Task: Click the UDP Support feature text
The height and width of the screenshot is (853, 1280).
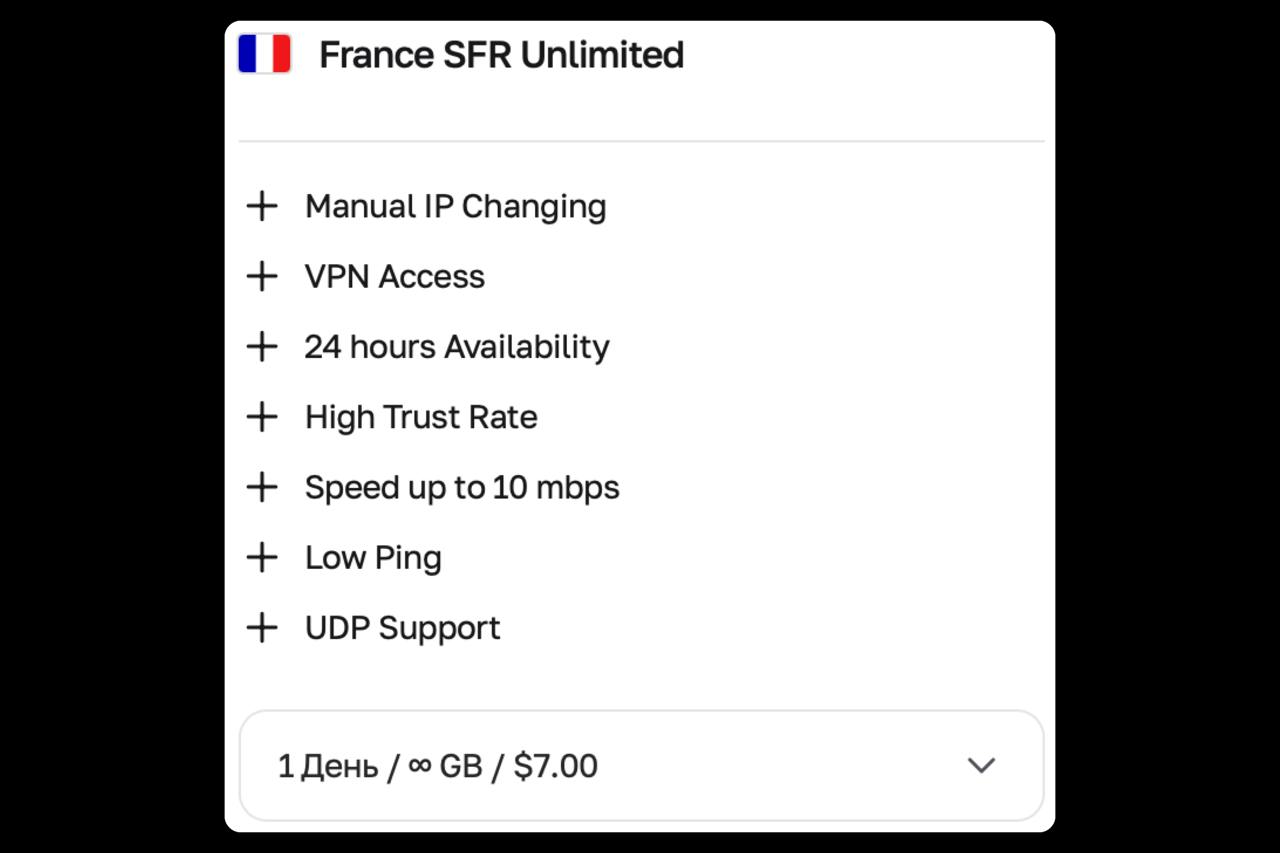Action: (x=402, y=629)
